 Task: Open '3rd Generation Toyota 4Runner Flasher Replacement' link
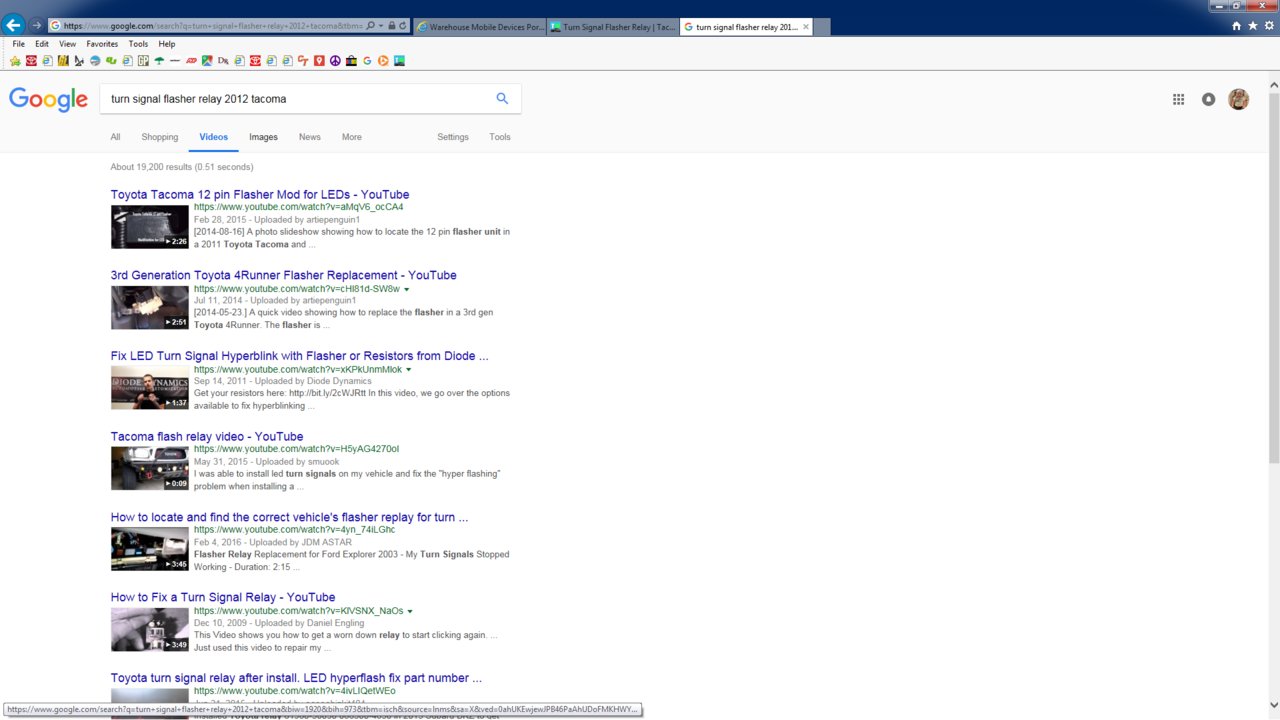click(284, 275)
